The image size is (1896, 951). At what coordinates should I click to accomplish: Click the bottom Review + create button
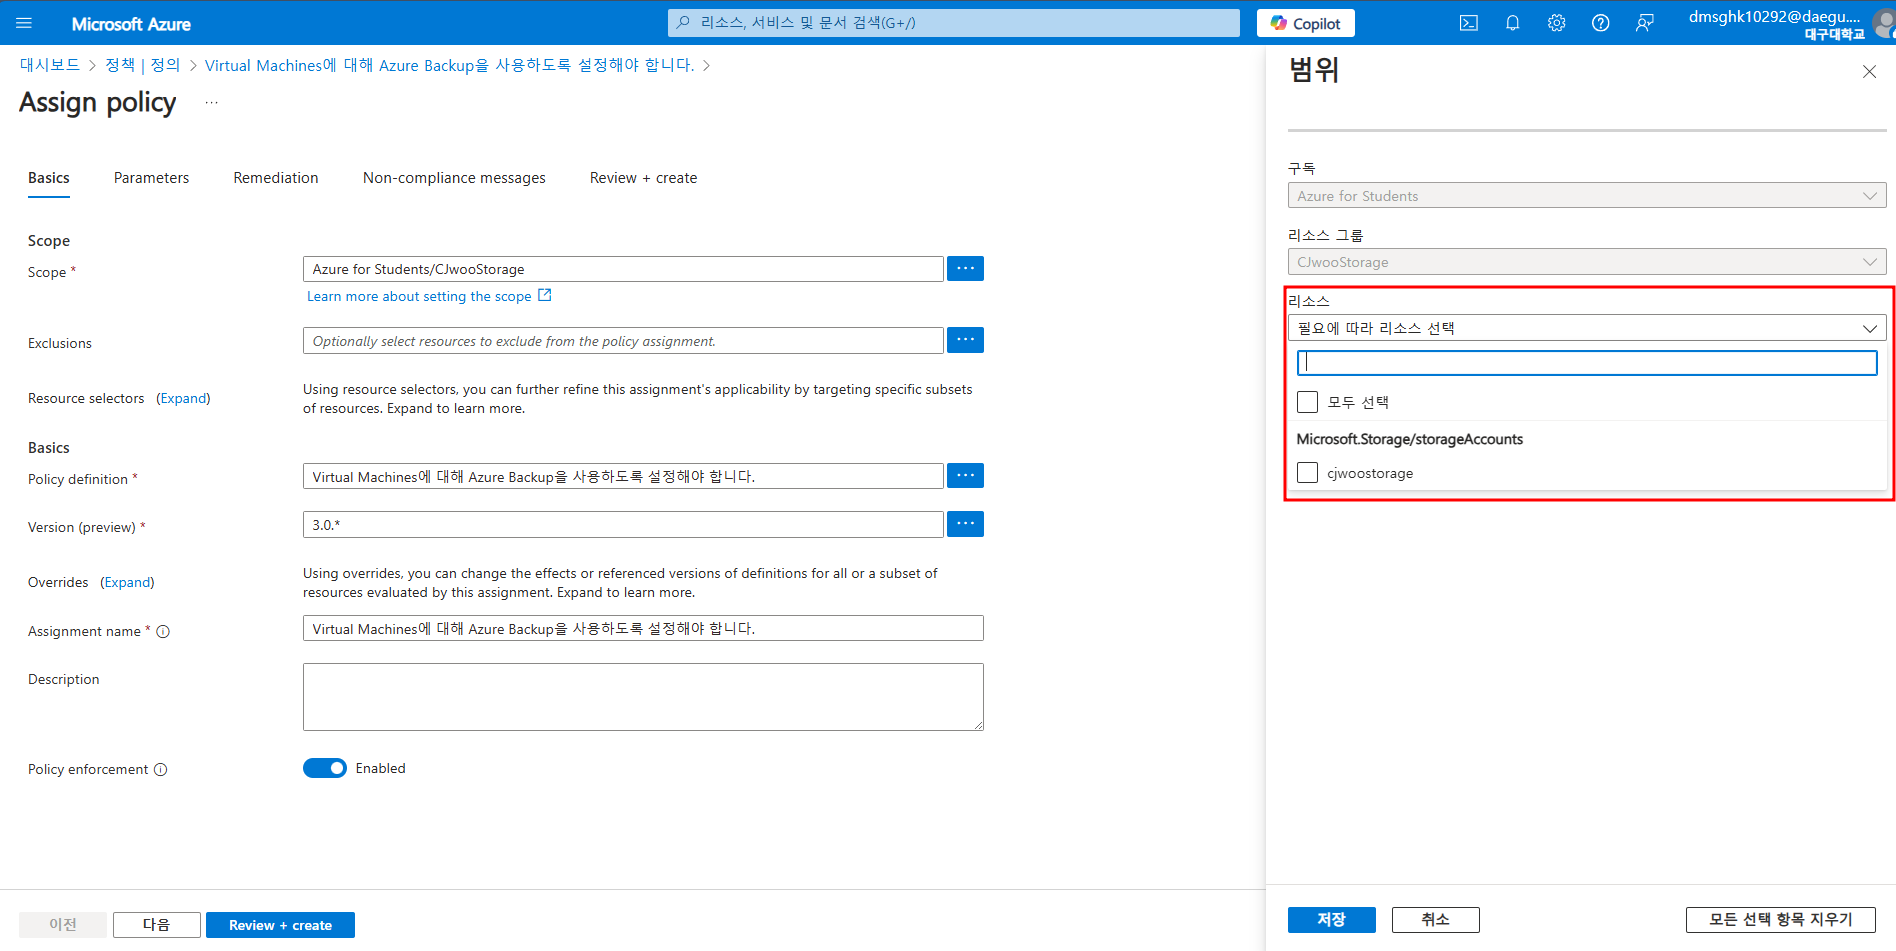click(280, 925)
